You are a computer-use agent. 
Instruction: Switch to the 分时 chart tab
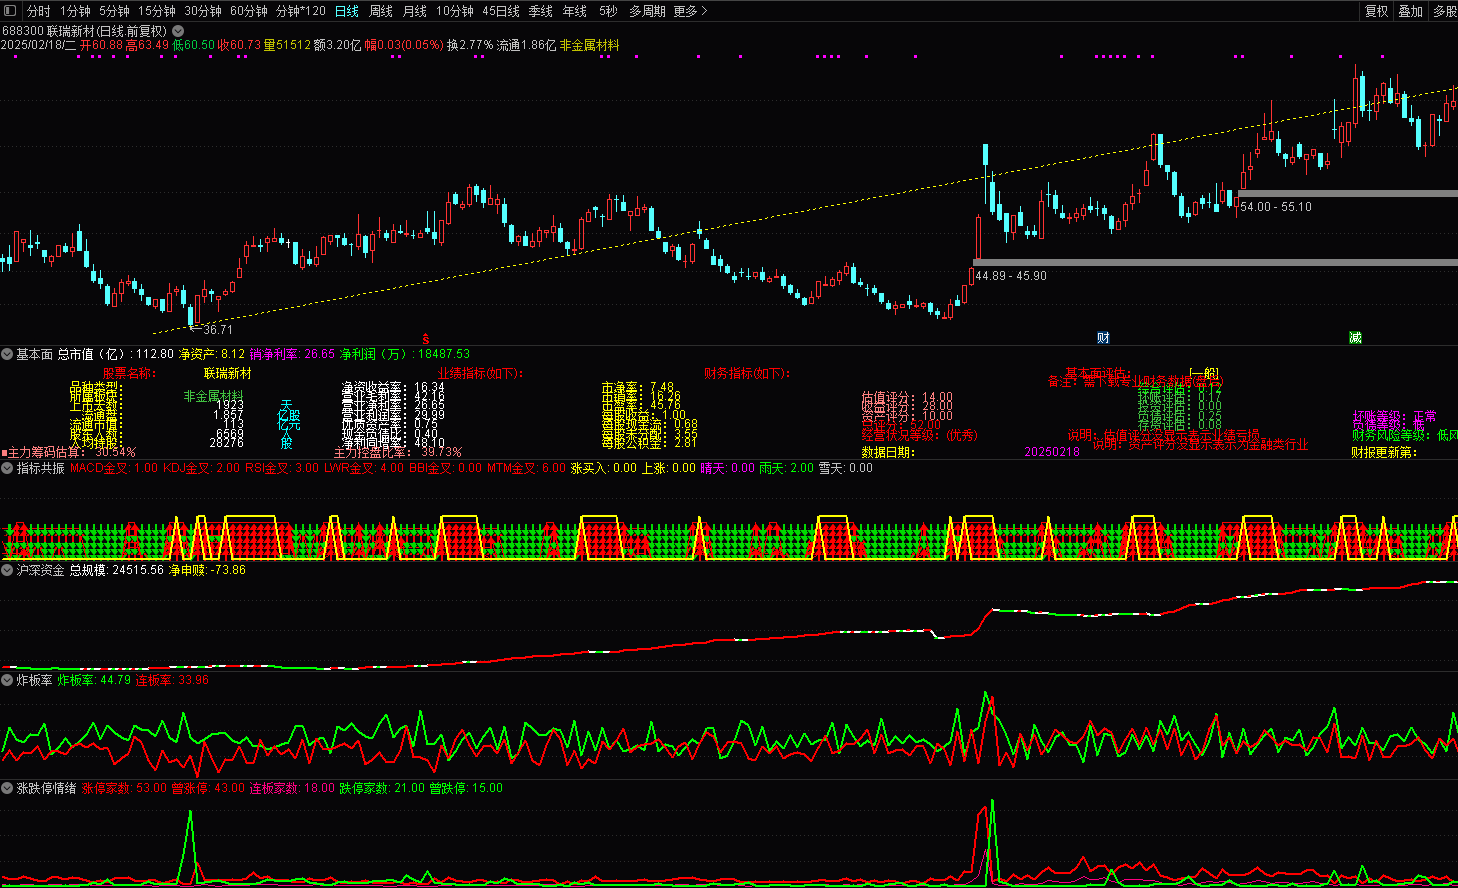point(39,11)
